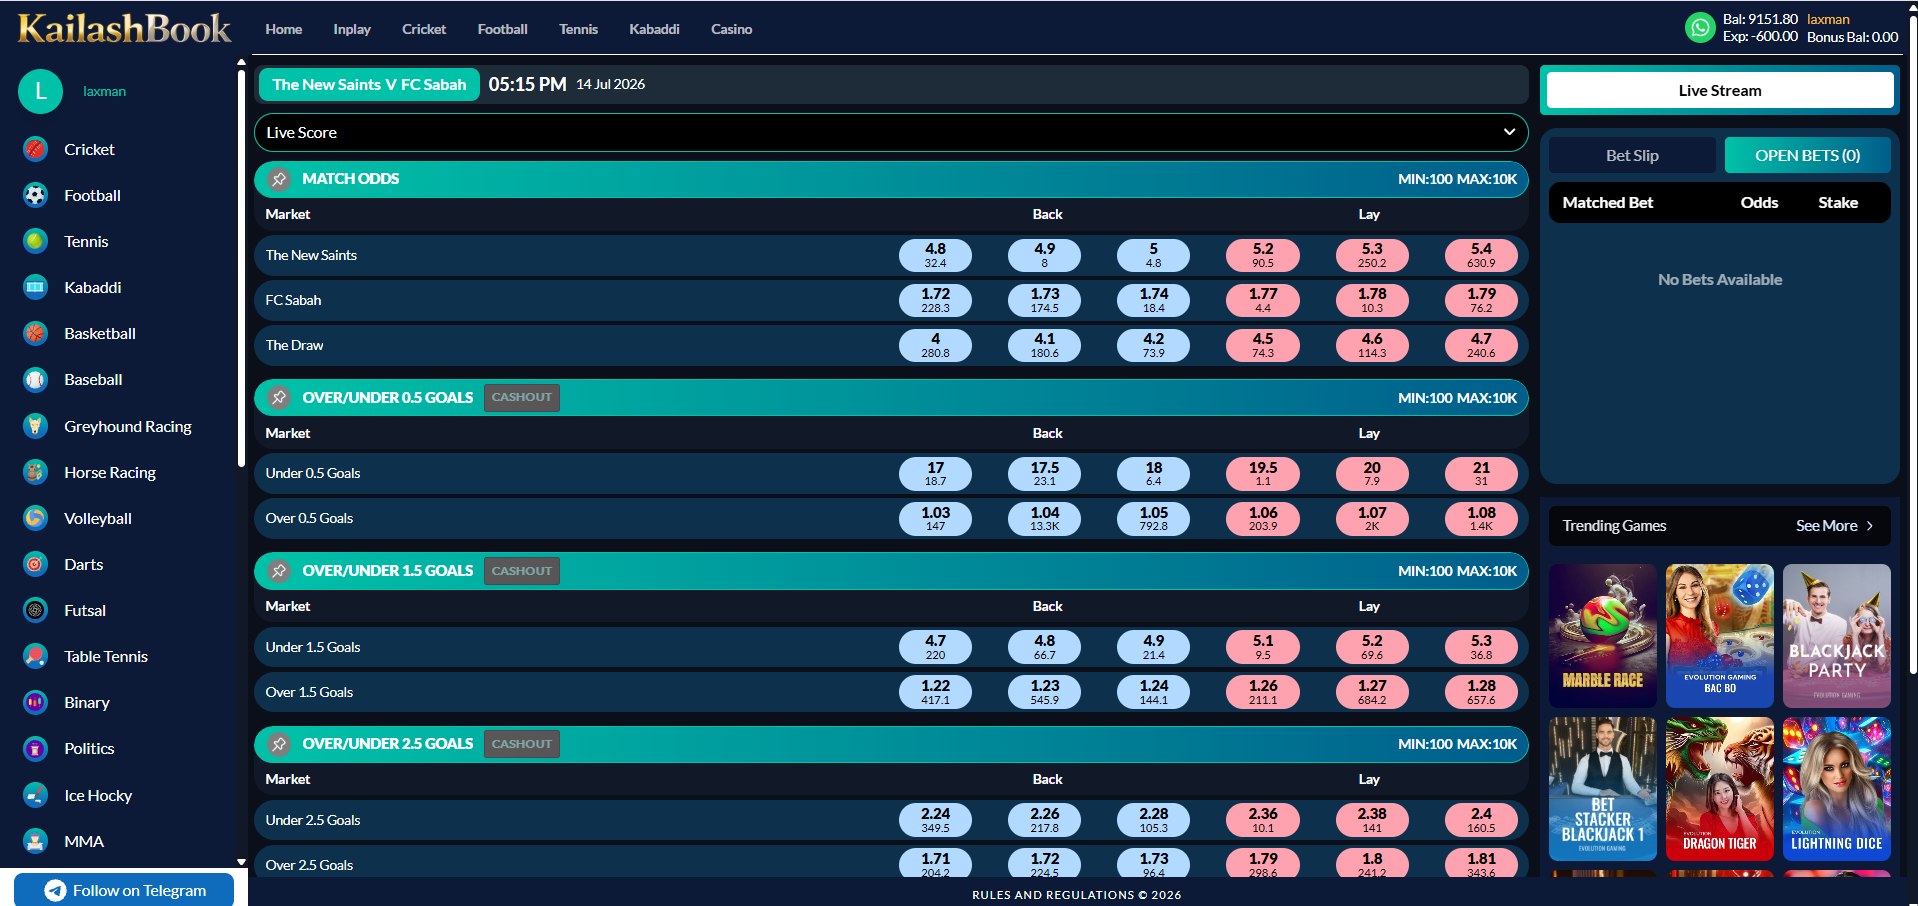Click the MMA sidebar icon
Image resolution: width=1918 pixels, height=906 pixels.
[35, 841]
